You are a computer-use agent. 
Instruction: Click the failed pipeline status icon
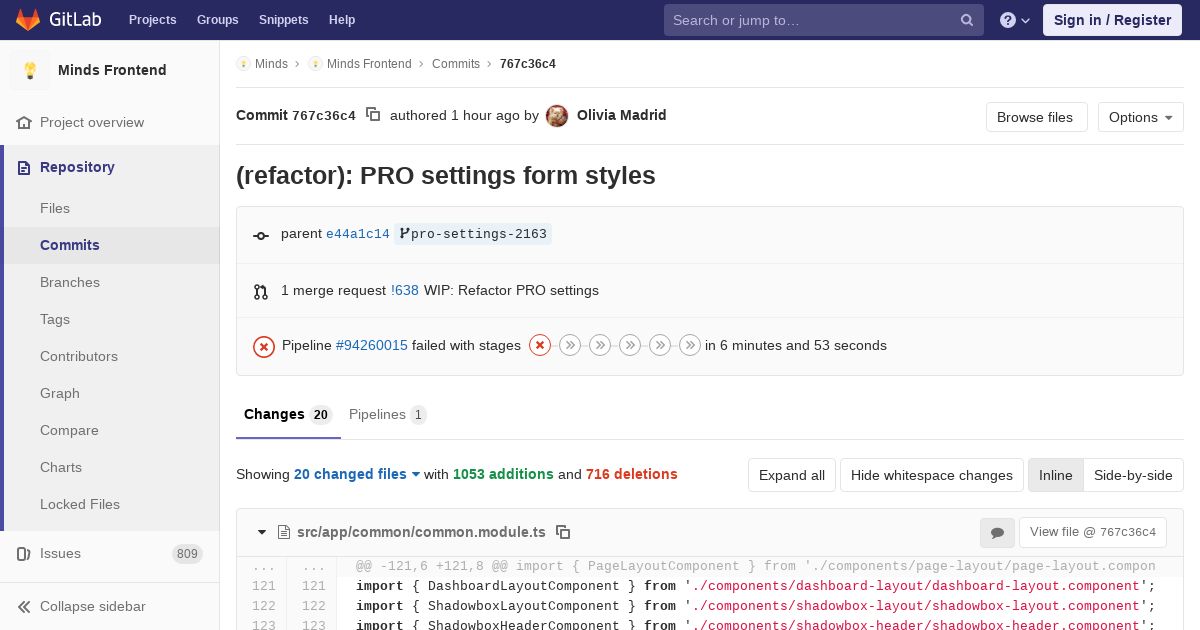[264, 346]
